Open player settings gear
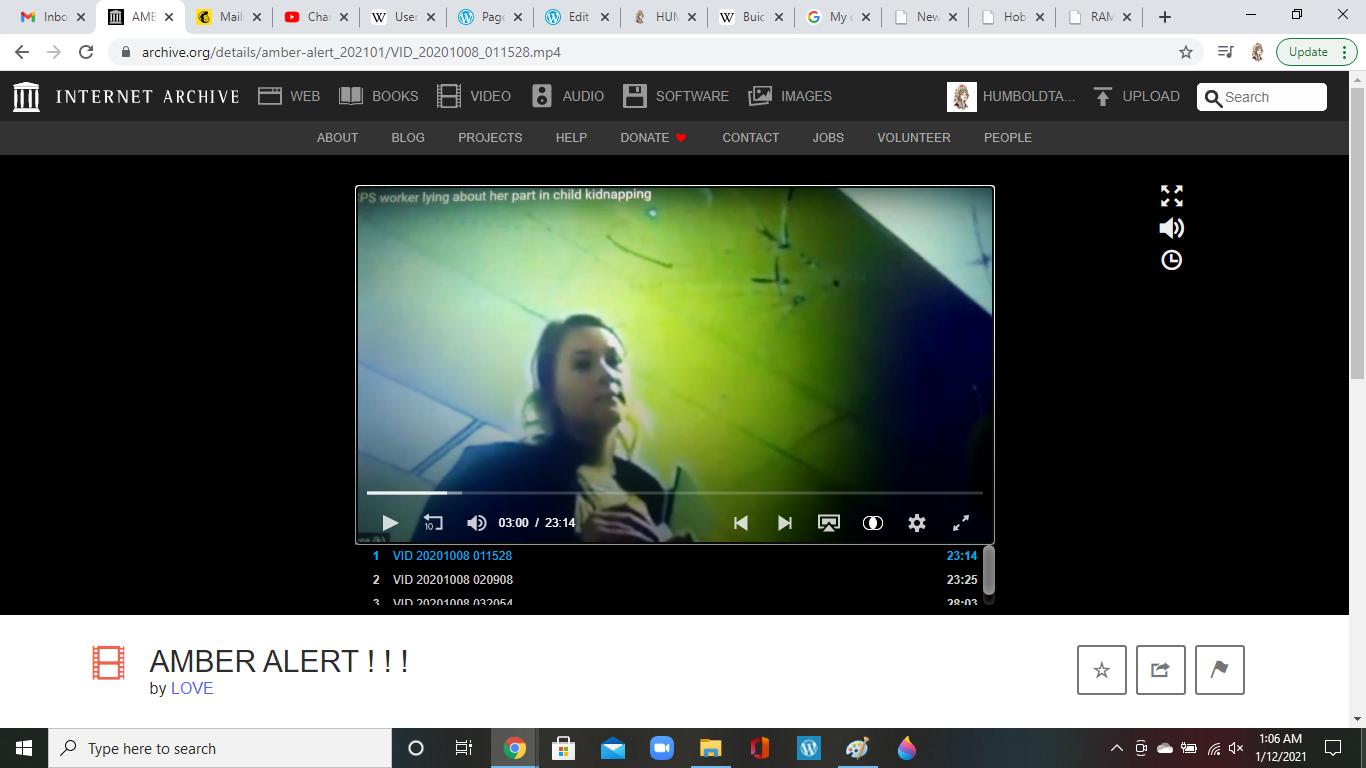 tap(917, 523)
